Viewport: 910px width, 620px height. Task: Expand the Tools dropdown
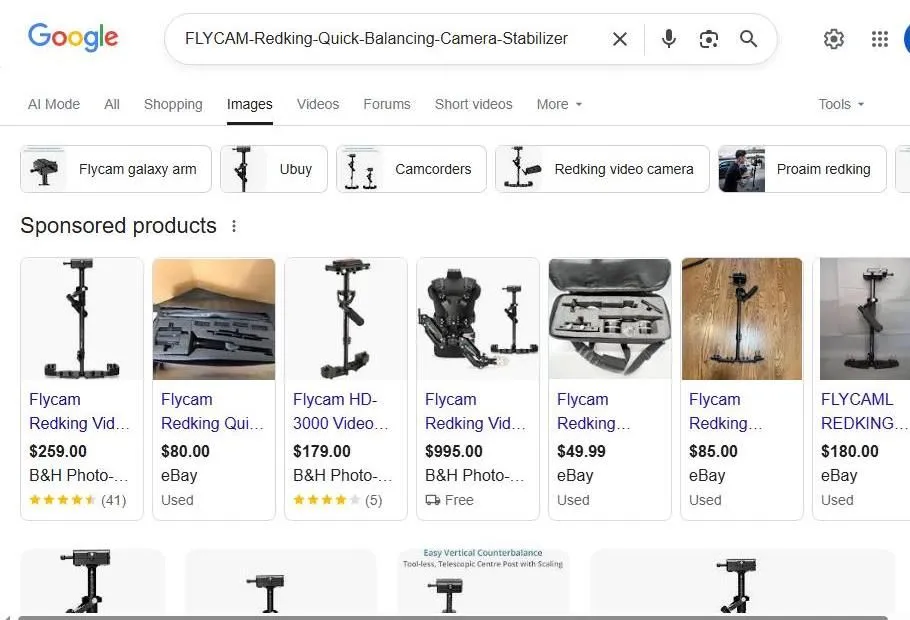click(841, 104)
